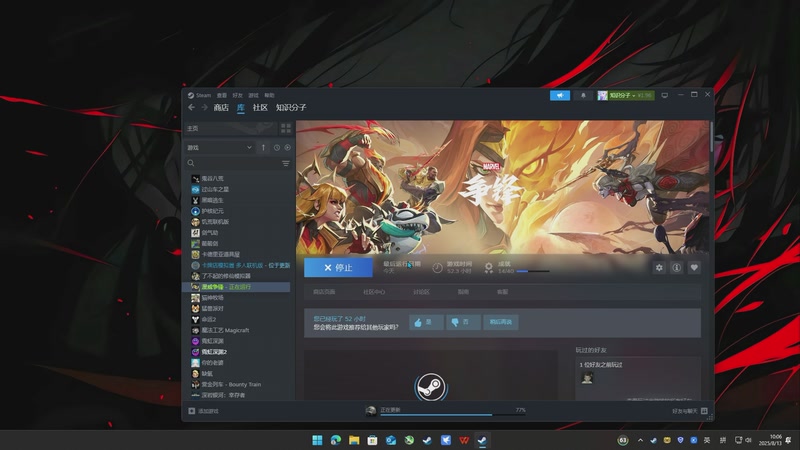Open the advanced filter lines icon
The image size is (800, 450).
coord(286,163)
